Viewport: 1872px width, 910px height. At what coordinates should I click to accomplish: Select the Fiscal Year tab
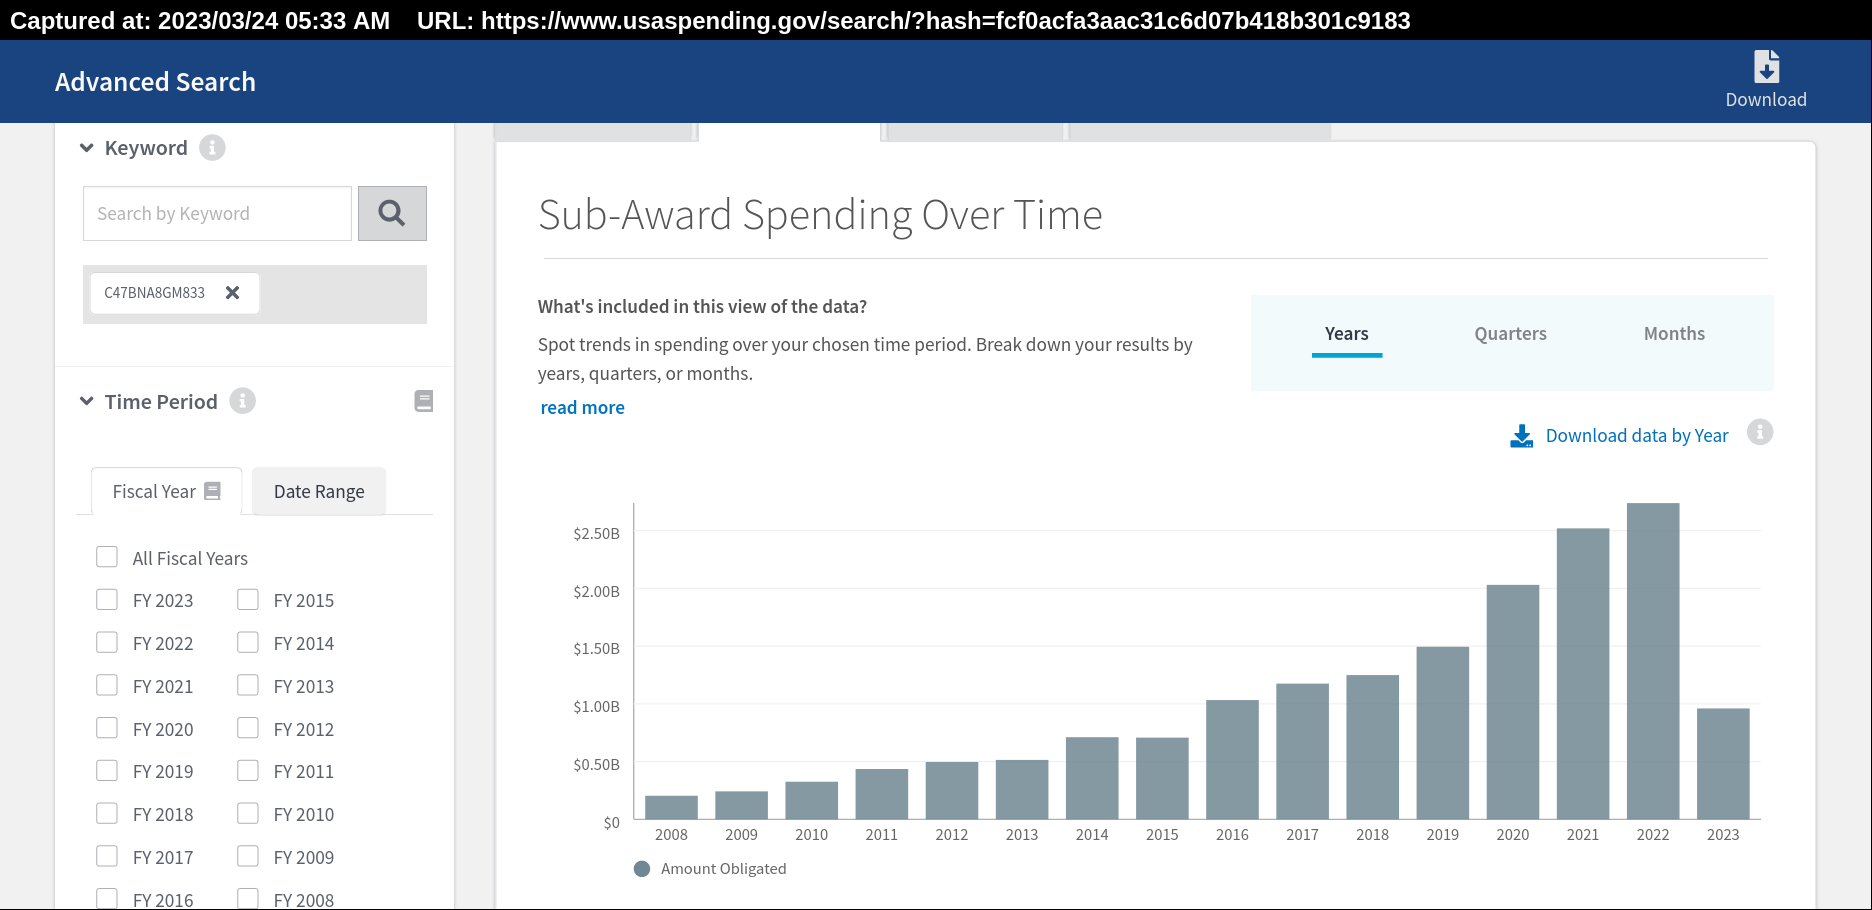pyautogui.click(x=166, y=491)
